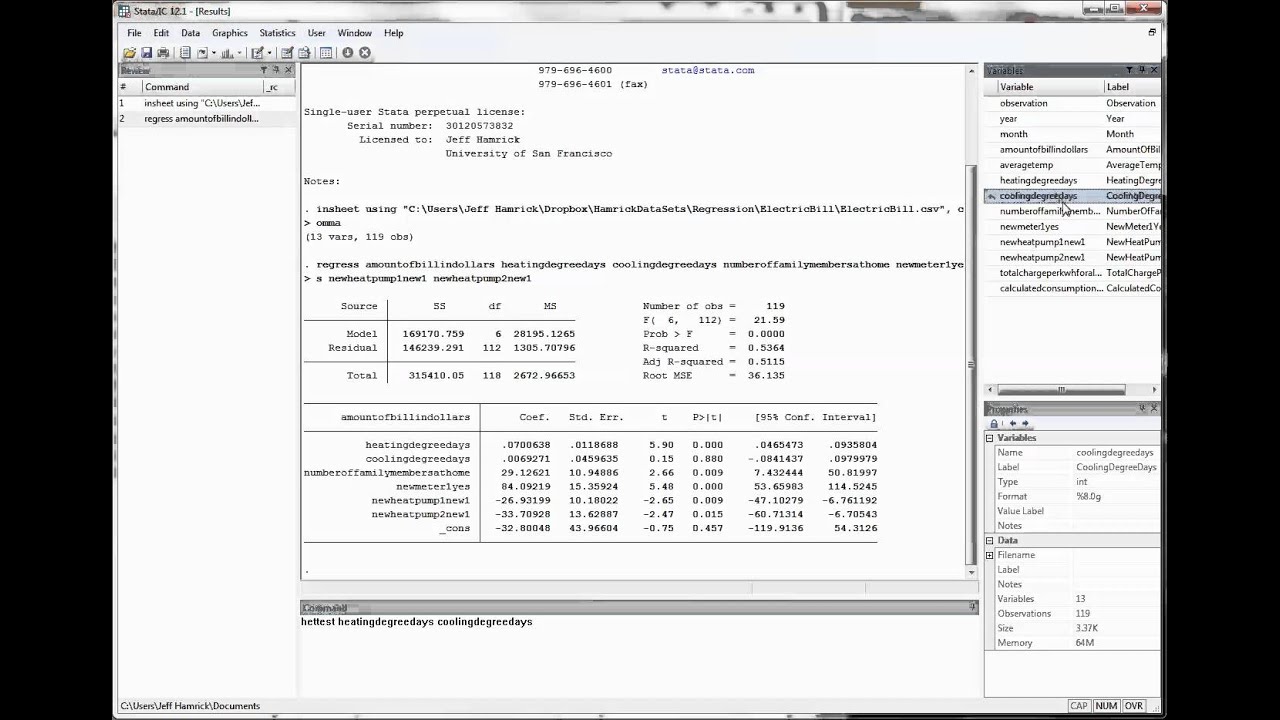Open the Data menu
1280x720 pixels.
coord(190,33)
